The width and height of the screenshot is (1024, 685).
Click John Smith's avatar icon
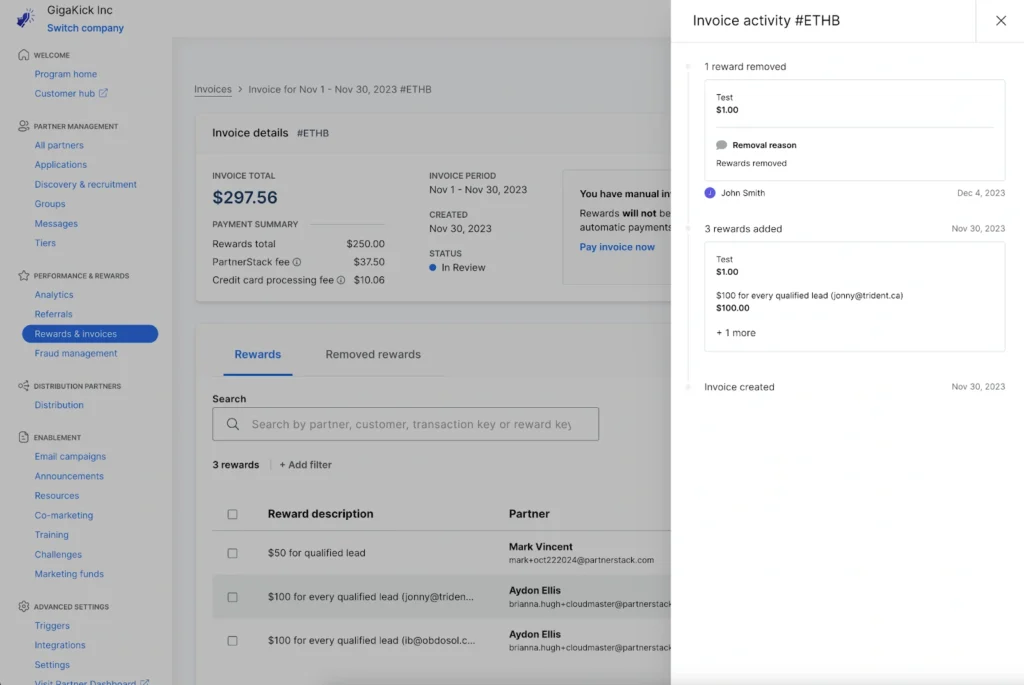tap(710, 193)
